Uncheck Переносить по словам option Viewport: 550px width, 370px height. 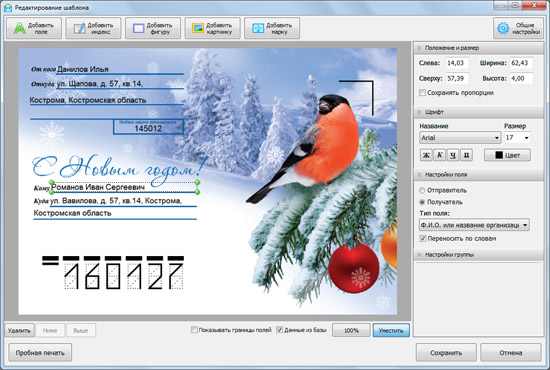coord(422,238)
